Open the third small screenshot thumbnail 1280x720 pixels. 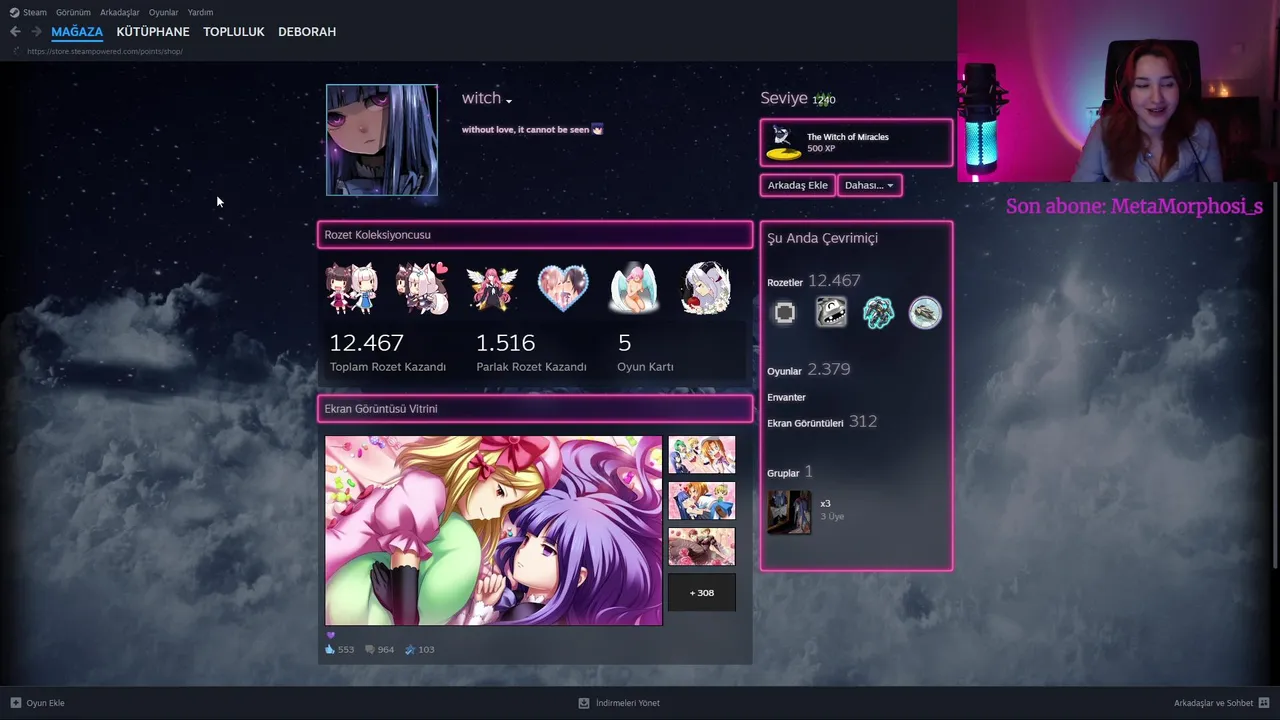(x=702, y=547)
